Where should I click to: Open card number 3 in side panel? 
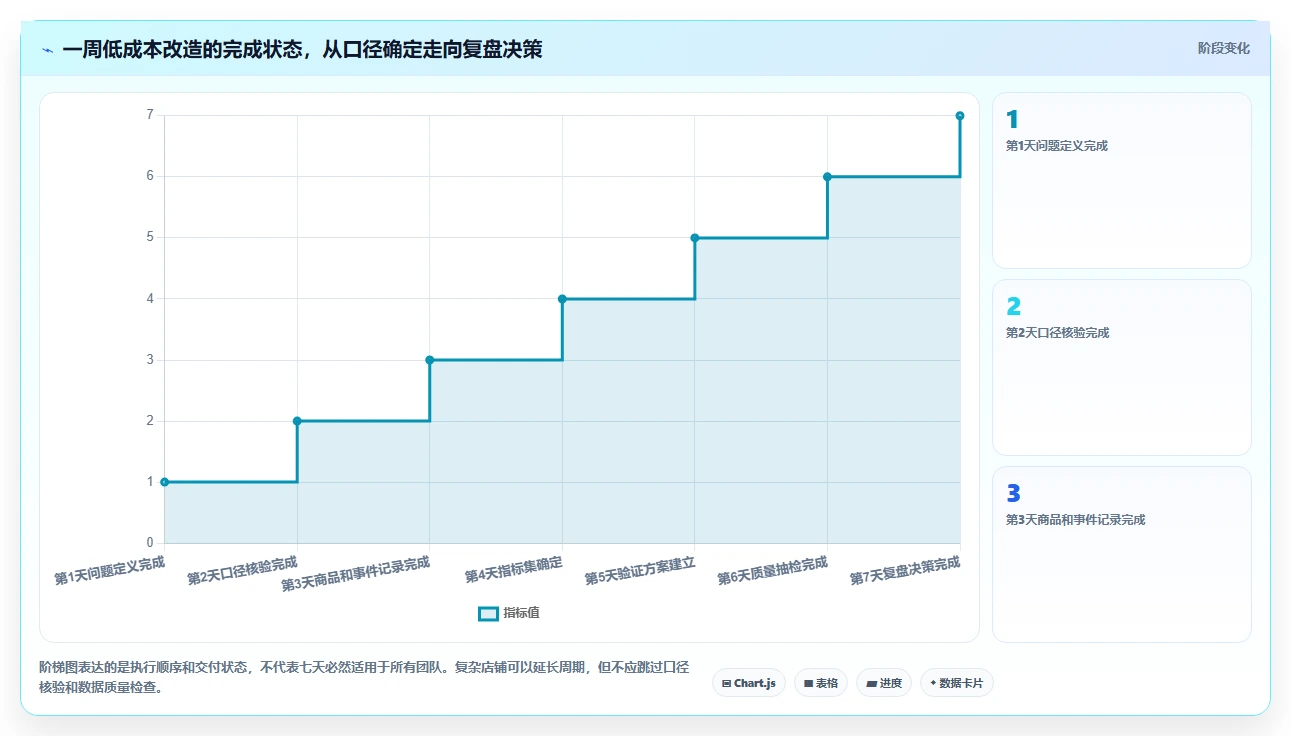click(1121, 555)
